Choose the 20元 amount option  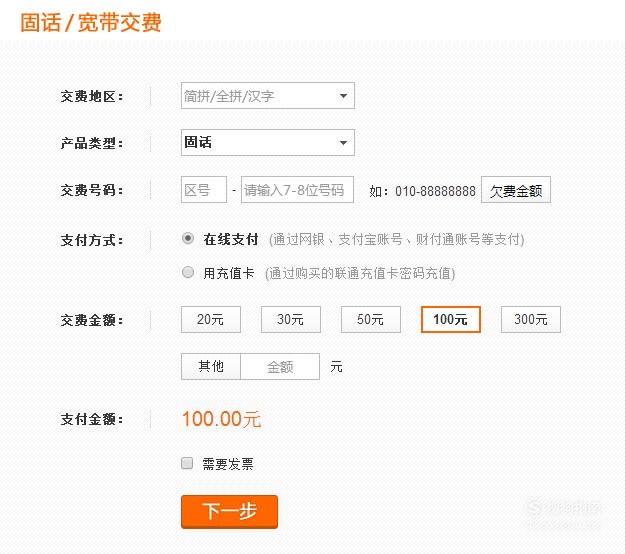pos(211,319)
